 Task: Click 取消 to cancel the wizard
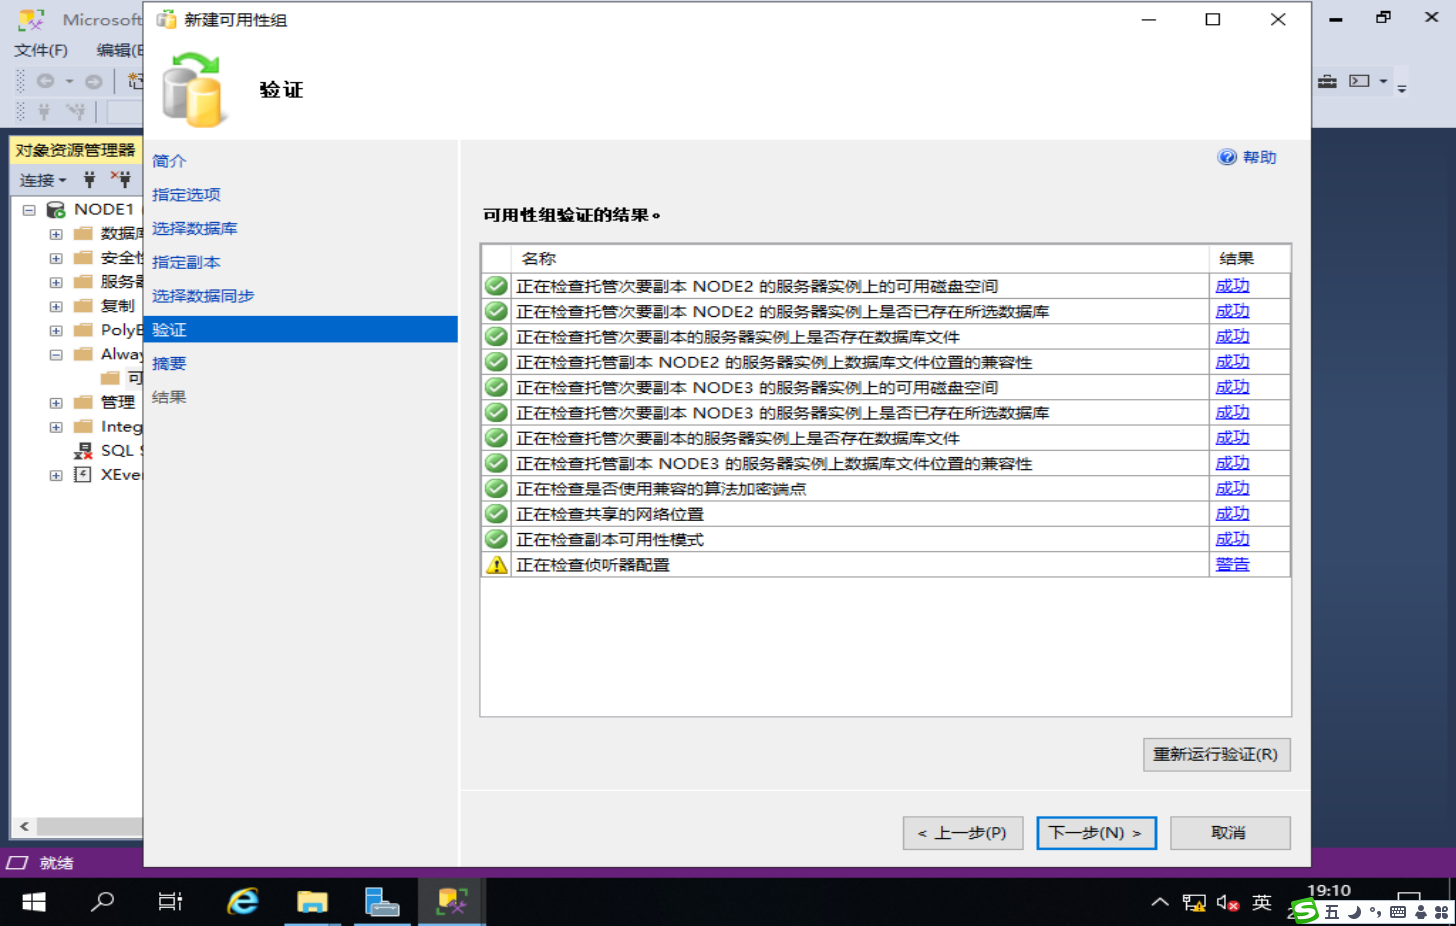[1229, 833]
